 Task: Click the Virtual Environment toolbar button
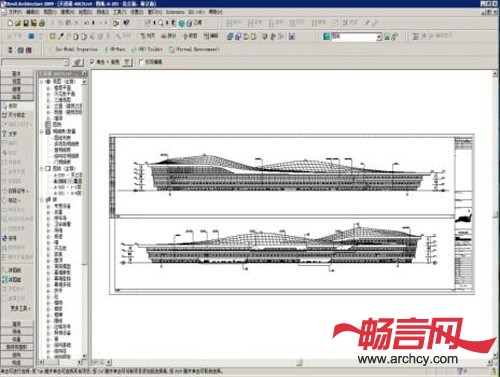coord(194,49)
